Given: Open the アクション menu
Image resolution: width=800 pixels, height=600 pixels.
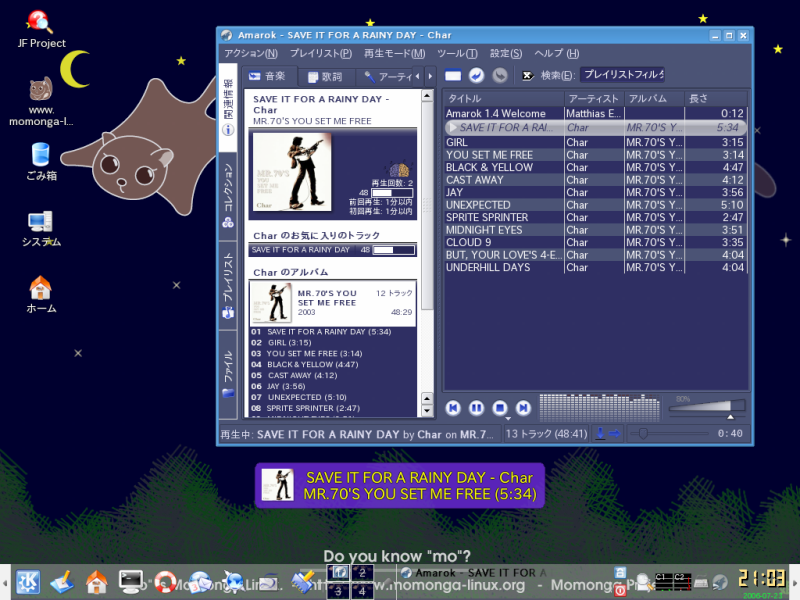Looking at the screenshot, I should tap(251, 54).
